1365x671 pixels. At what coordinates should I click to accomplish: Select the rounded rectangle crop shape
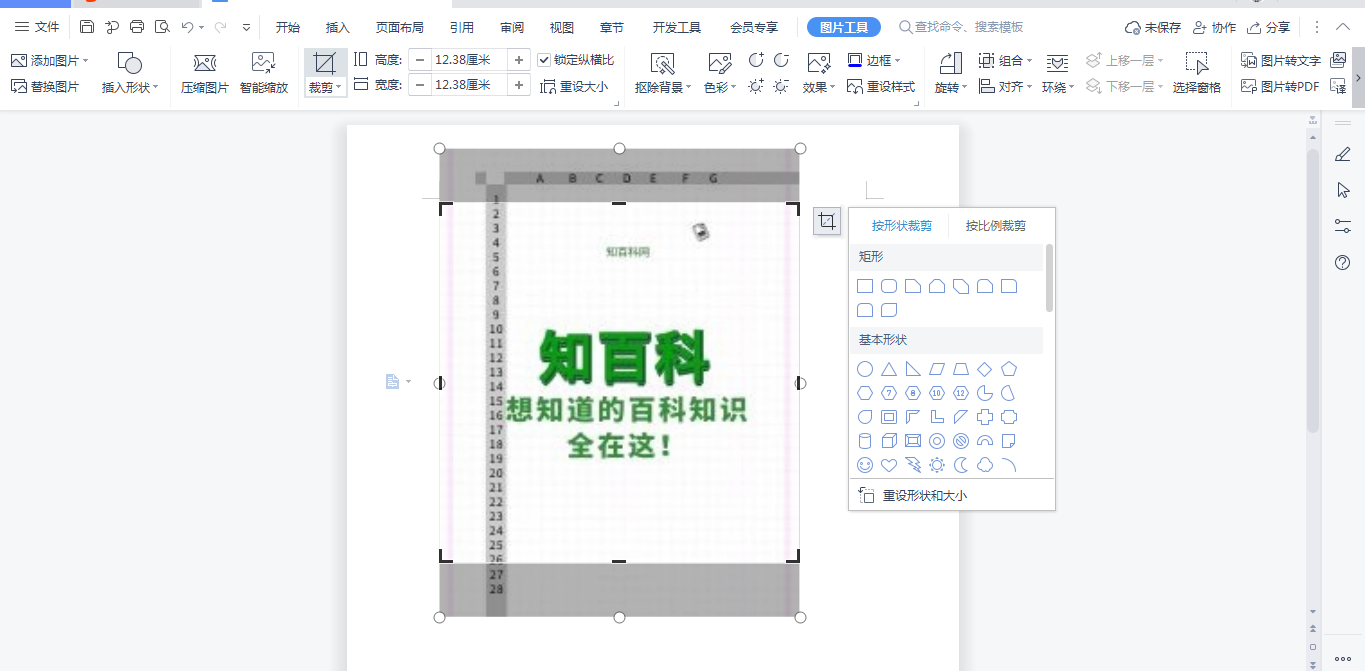888,286
